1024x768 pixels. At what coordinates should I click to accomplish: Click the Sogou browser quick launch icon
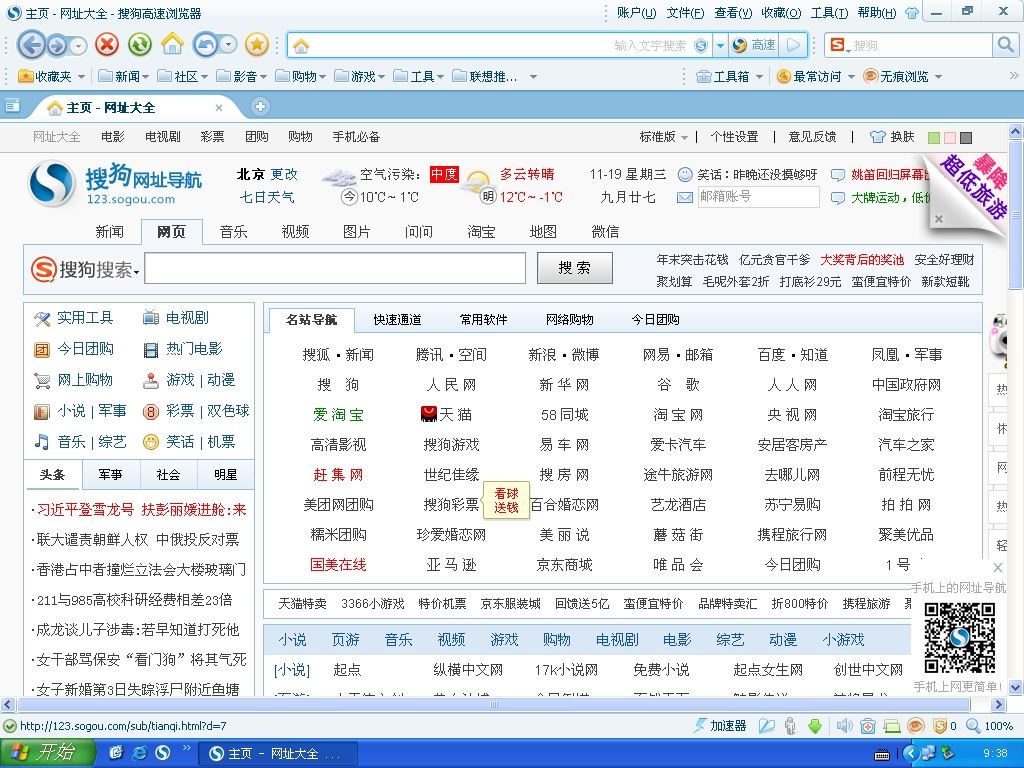[162, 752]
